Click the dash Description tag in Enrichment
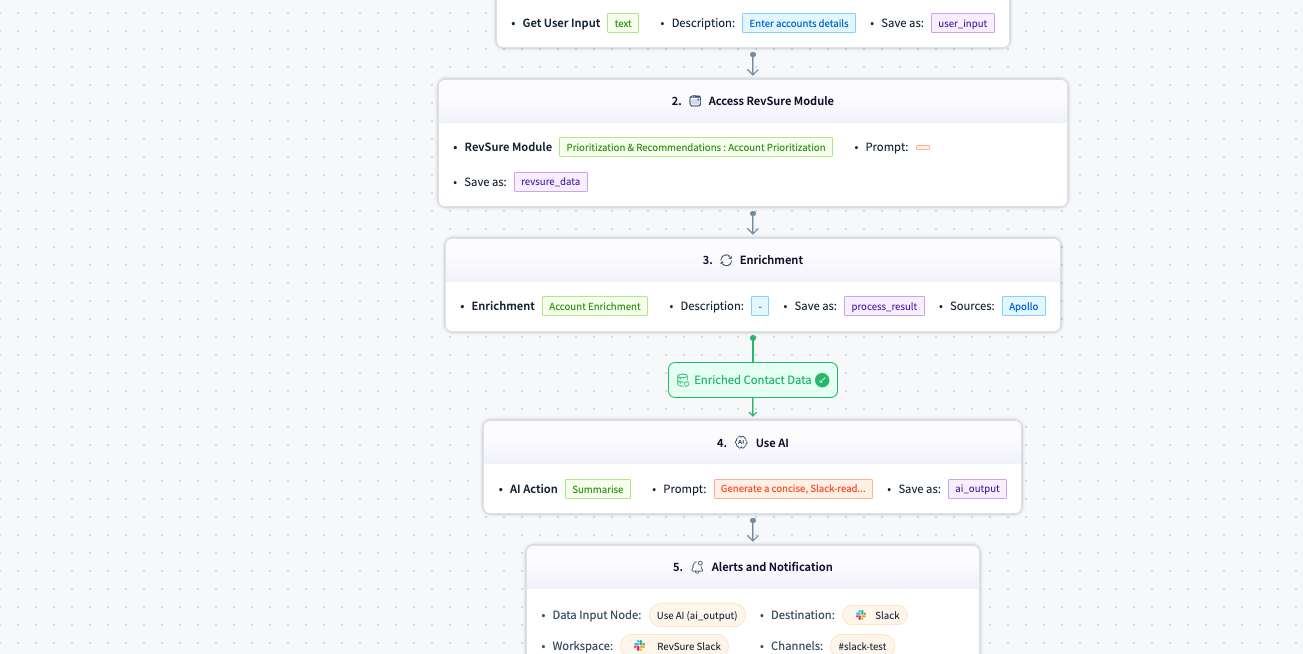 coord(760,306)
